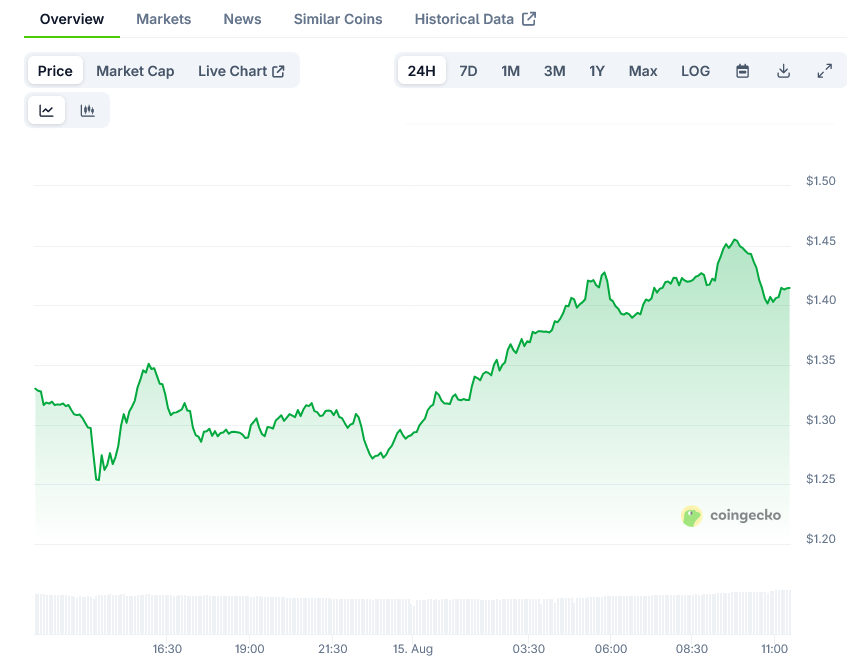847x664 pixels.
Task: Click the CoinGecko logo watermark
Action: pos(731,516)
